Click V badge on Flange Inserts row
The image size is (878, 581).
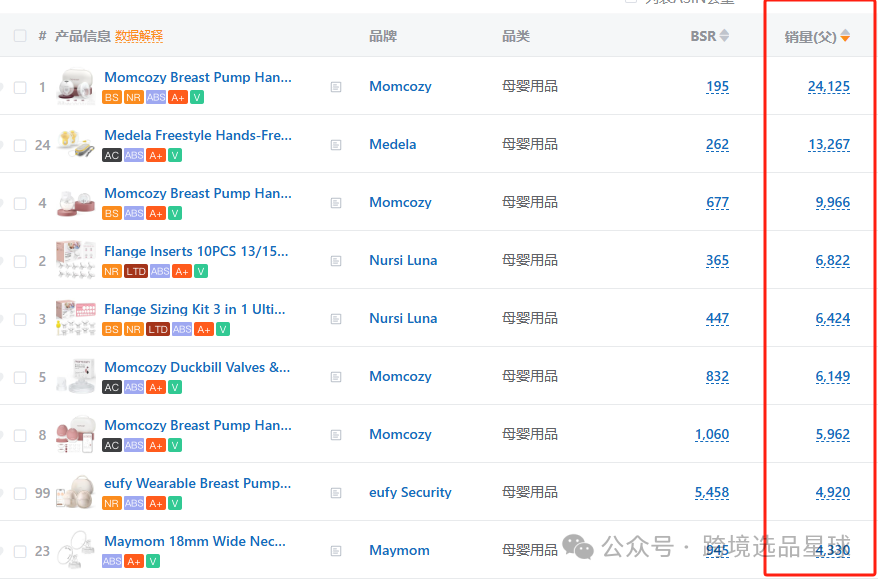click(x=200, y=271)
